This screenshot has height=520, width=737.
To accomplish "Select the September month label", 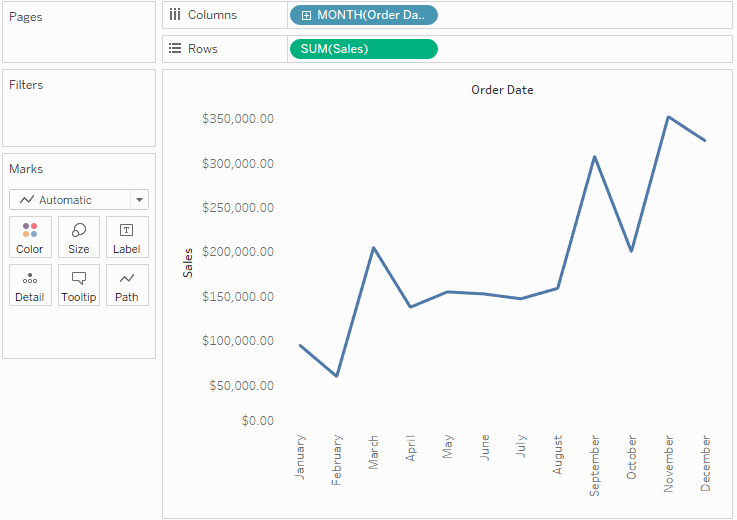I will coord(595,465).
